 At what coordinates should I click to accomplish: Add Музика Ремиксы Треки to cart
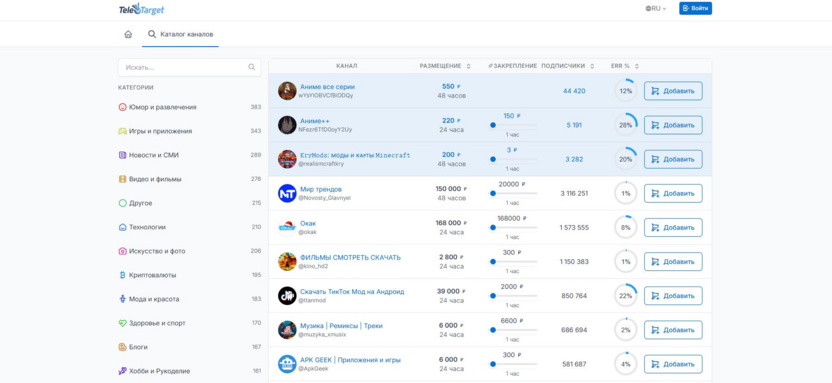[x=673, y=330]
